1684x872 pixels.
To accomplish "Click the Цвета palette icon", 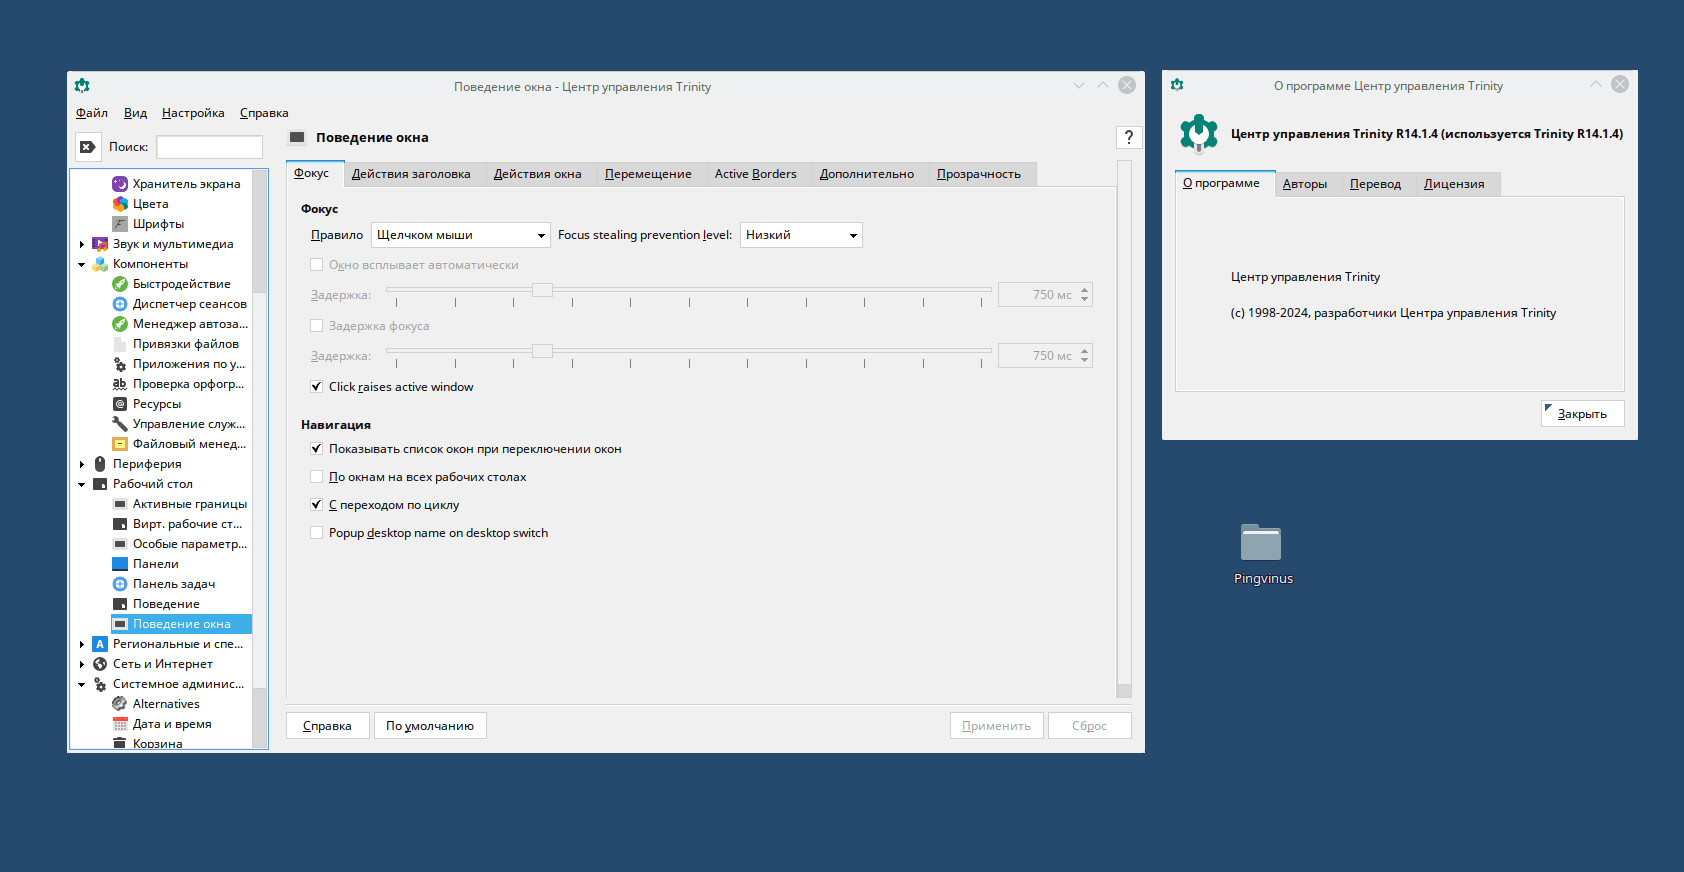I will (120, 204).
